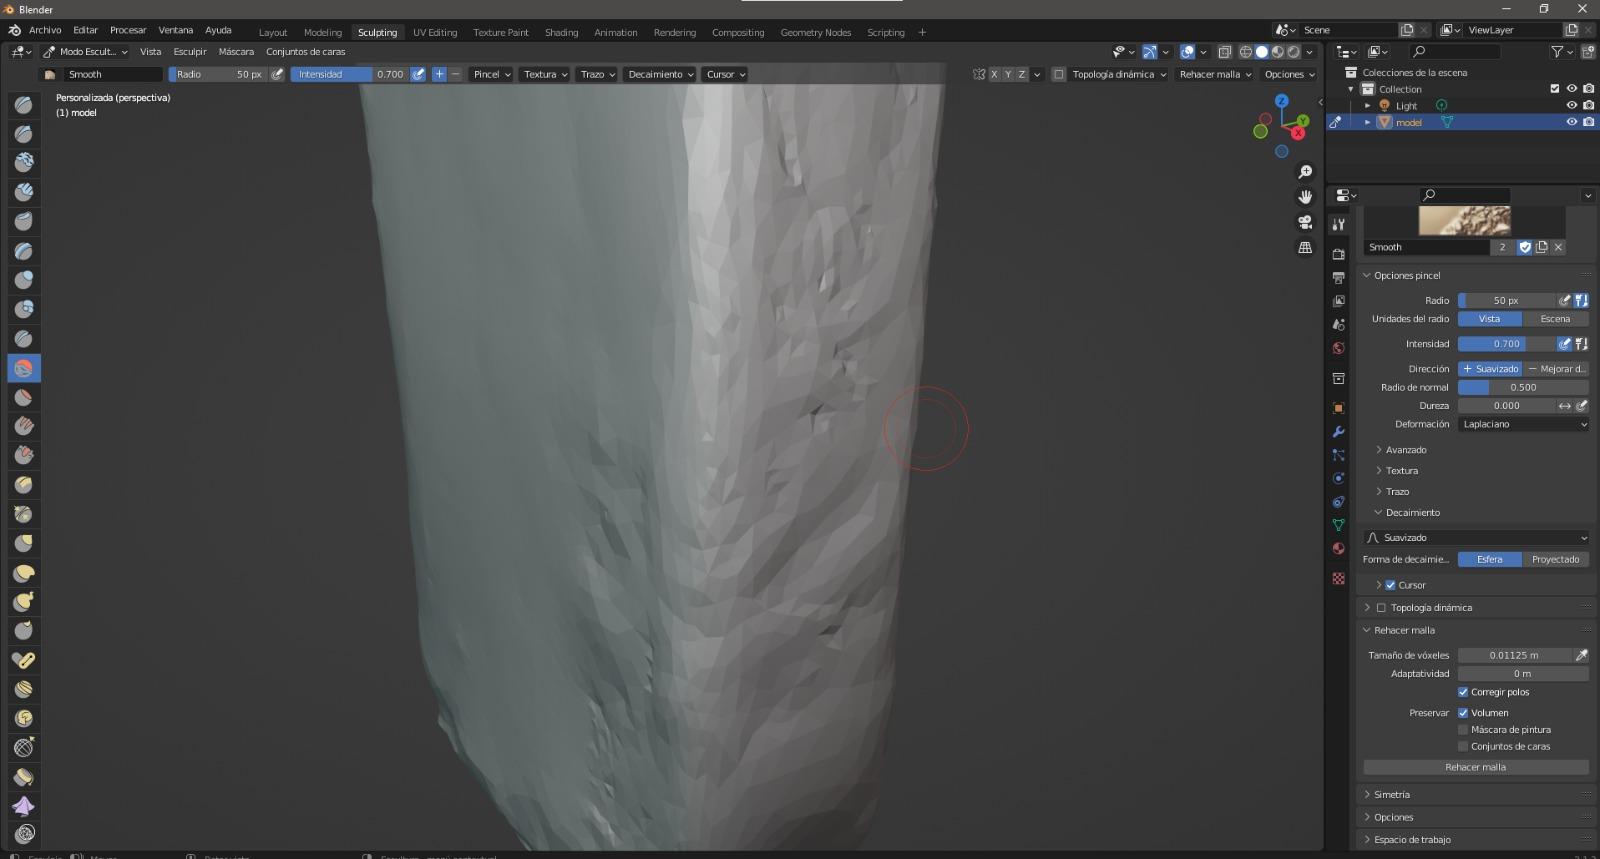Screen dimensions: 1600x859
Task: Switch orthographic/perspective with grid icon
Action: [x=1305, y=247]
